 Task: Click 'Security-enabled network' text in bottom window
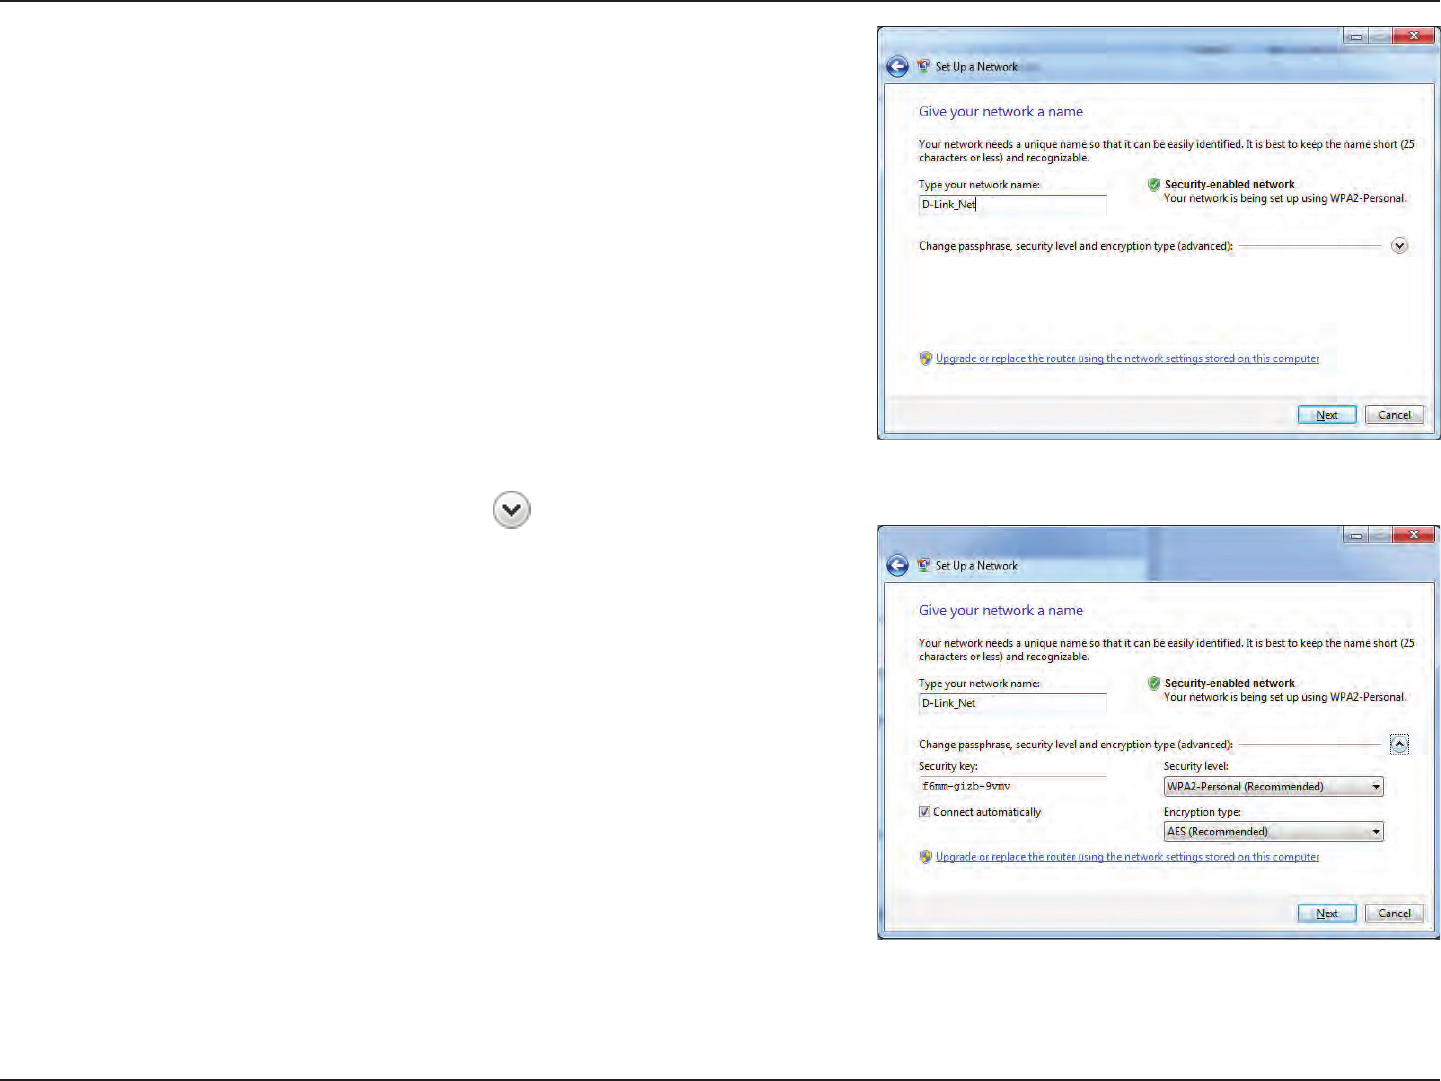[1229, 684]
